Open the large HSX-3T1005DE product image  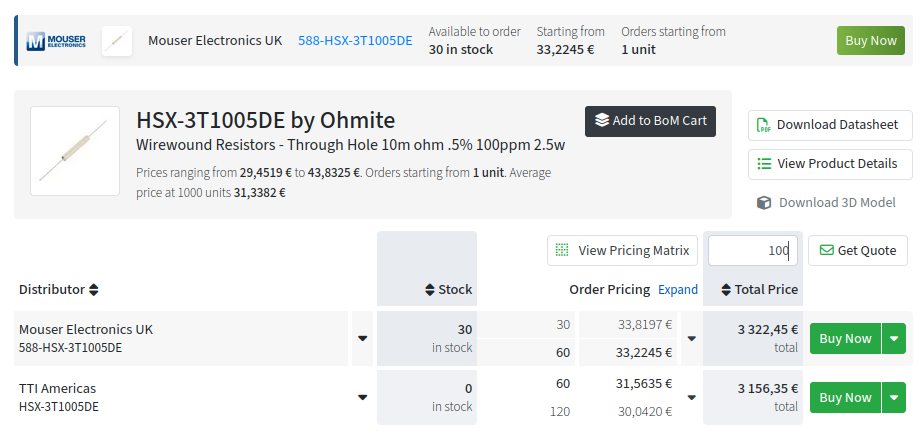tap(75, 151)
